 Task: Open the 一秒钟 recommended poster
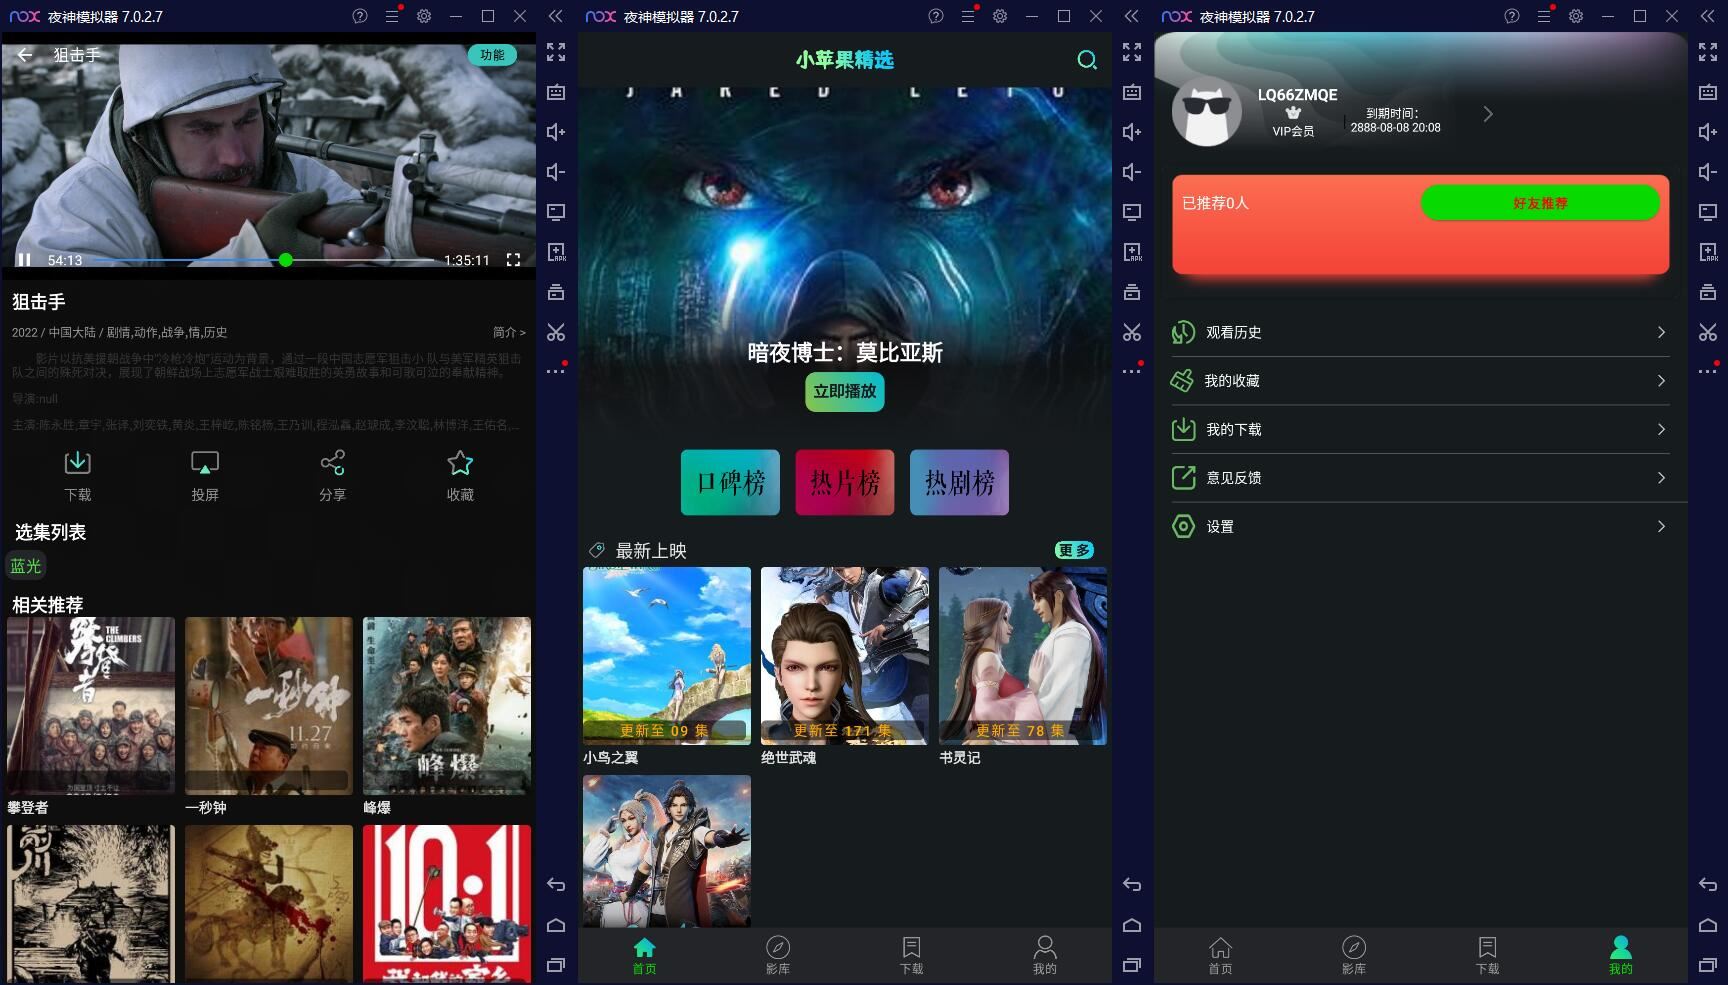click(269, 706)
